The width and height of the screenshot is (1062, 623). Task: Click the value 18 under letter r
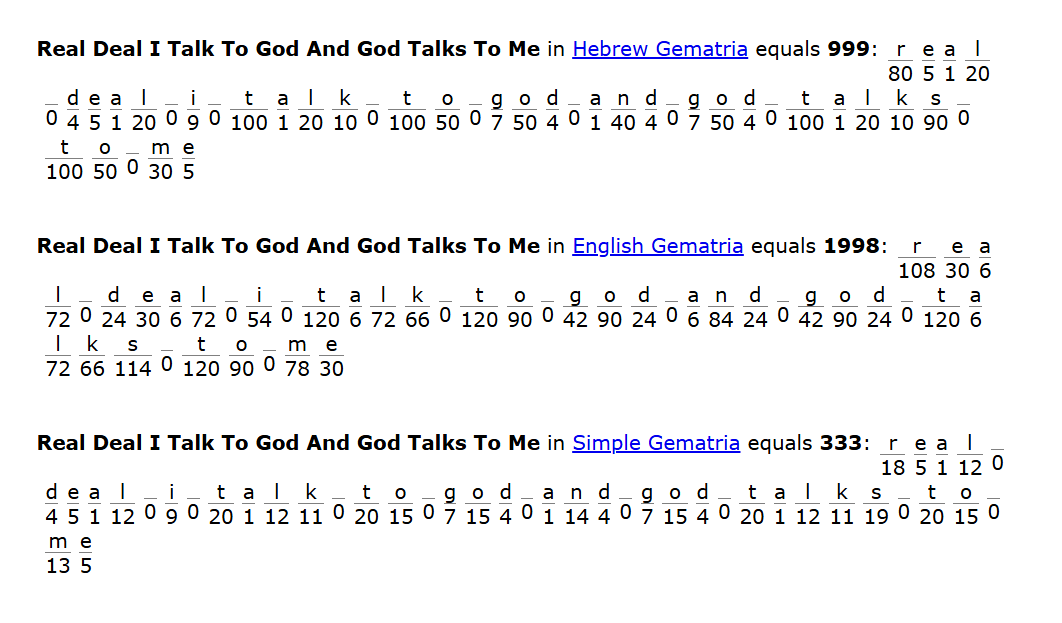tap(893, 468)
